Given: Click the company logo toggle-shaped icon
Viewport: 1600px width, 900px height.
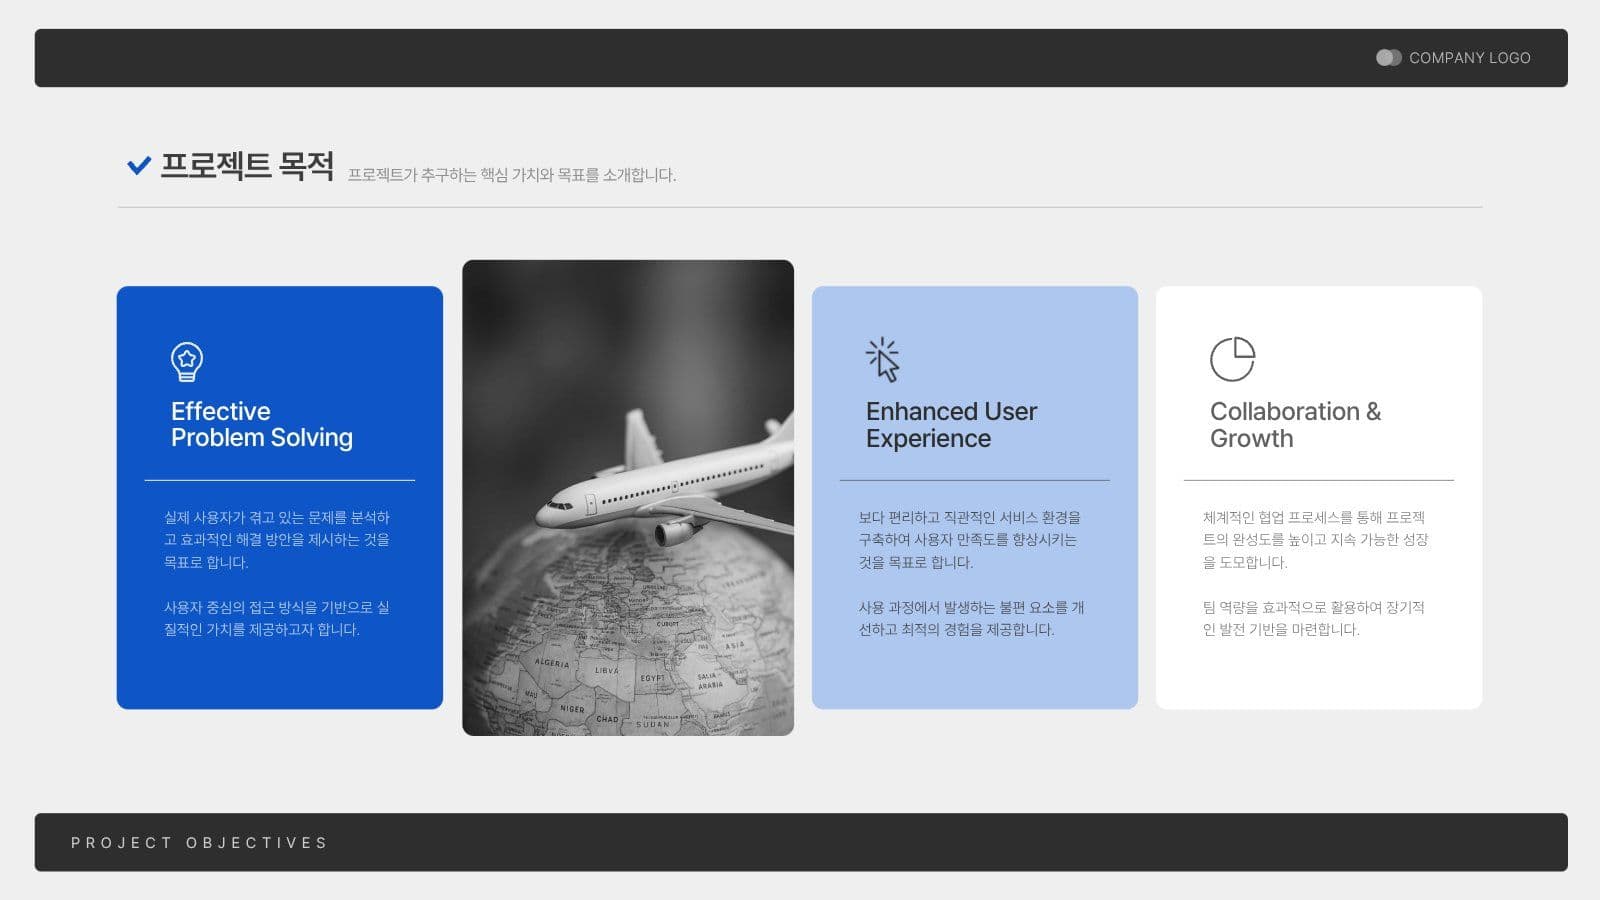Looking at the screenshot, I should click(x=1389, y=58).
